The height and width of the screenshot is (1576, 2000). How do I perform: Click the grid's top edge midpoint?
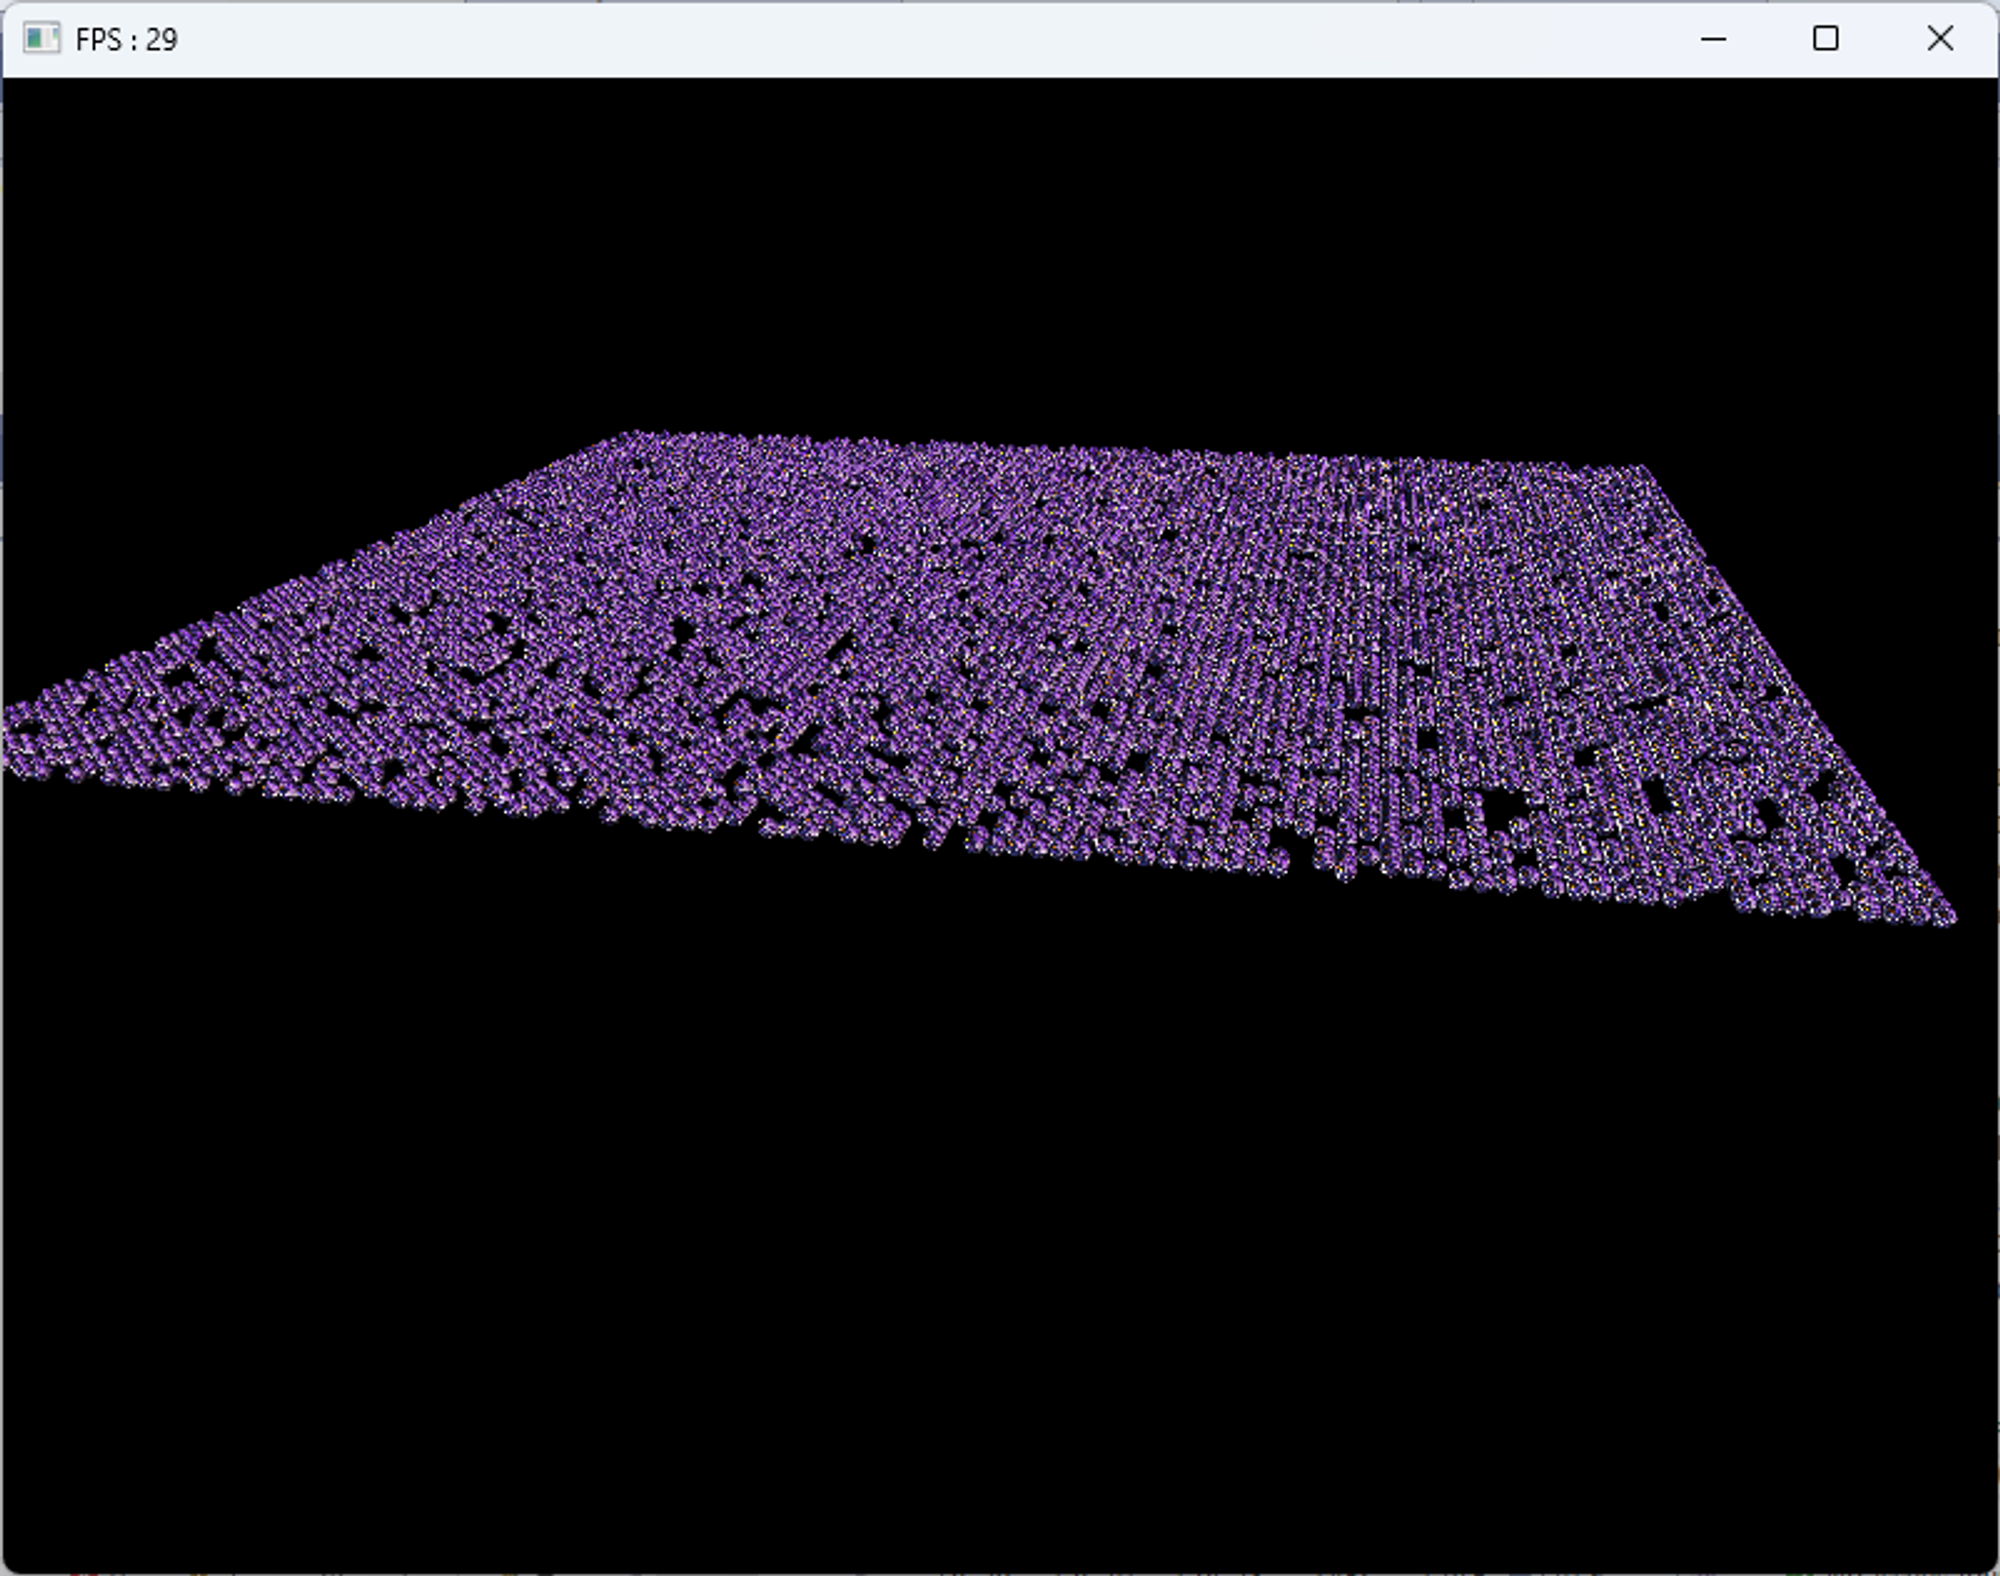point(1130,452)
